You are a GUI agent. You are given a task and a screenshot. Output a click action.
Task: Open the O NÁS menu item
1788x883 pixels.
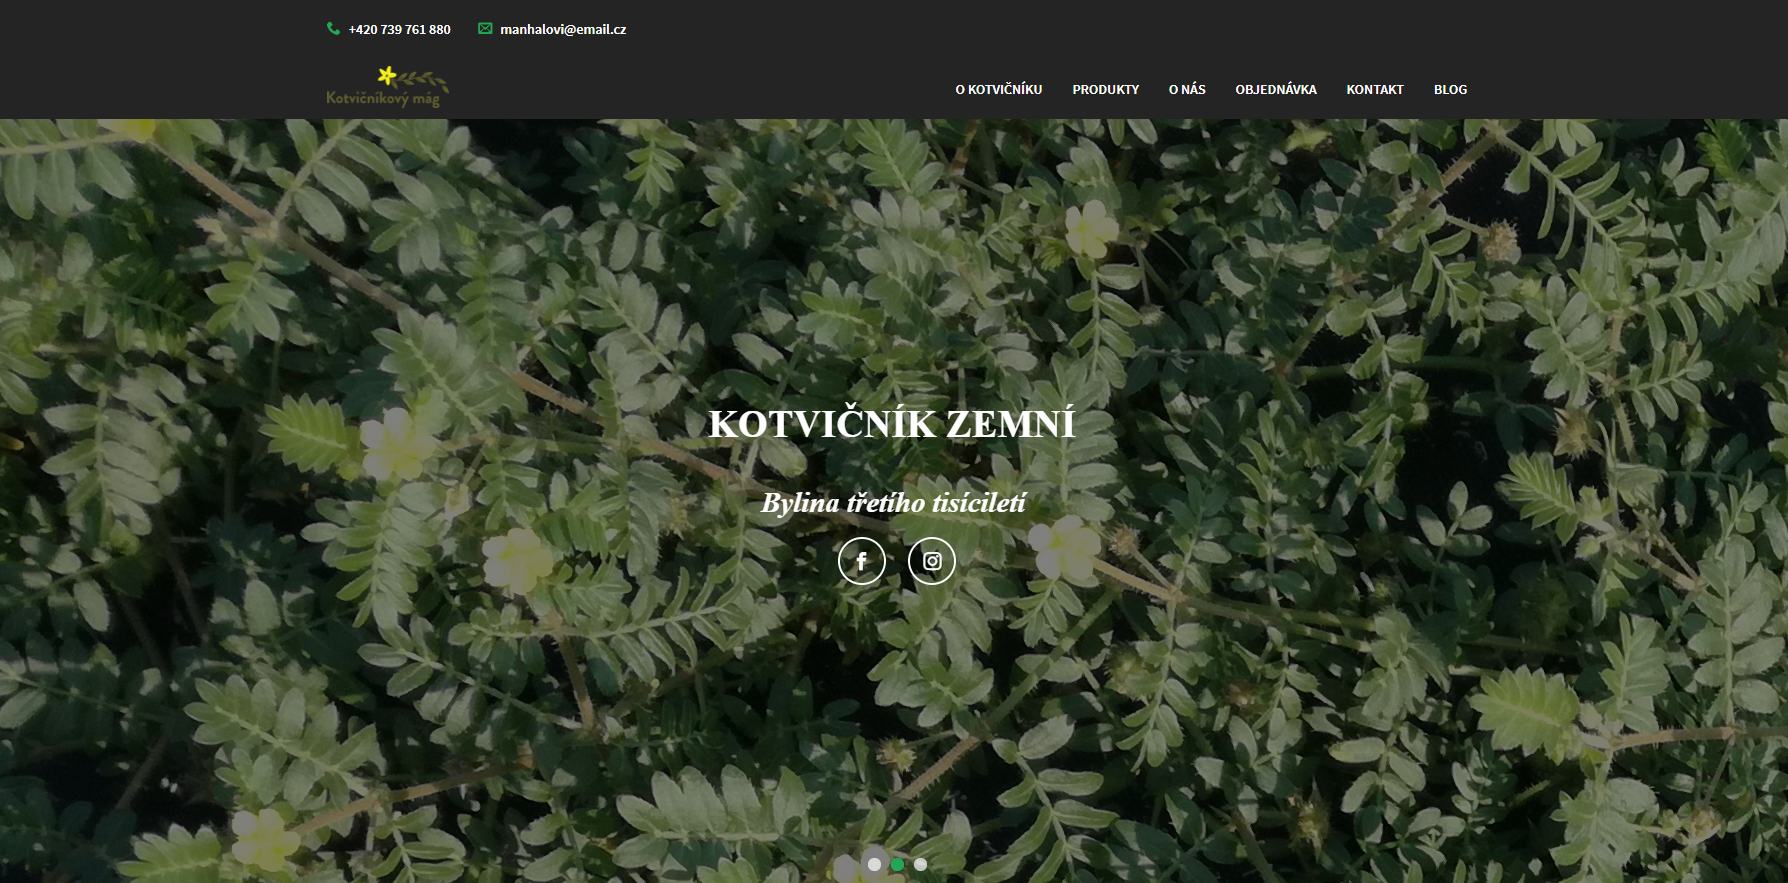click(1187, 90)
